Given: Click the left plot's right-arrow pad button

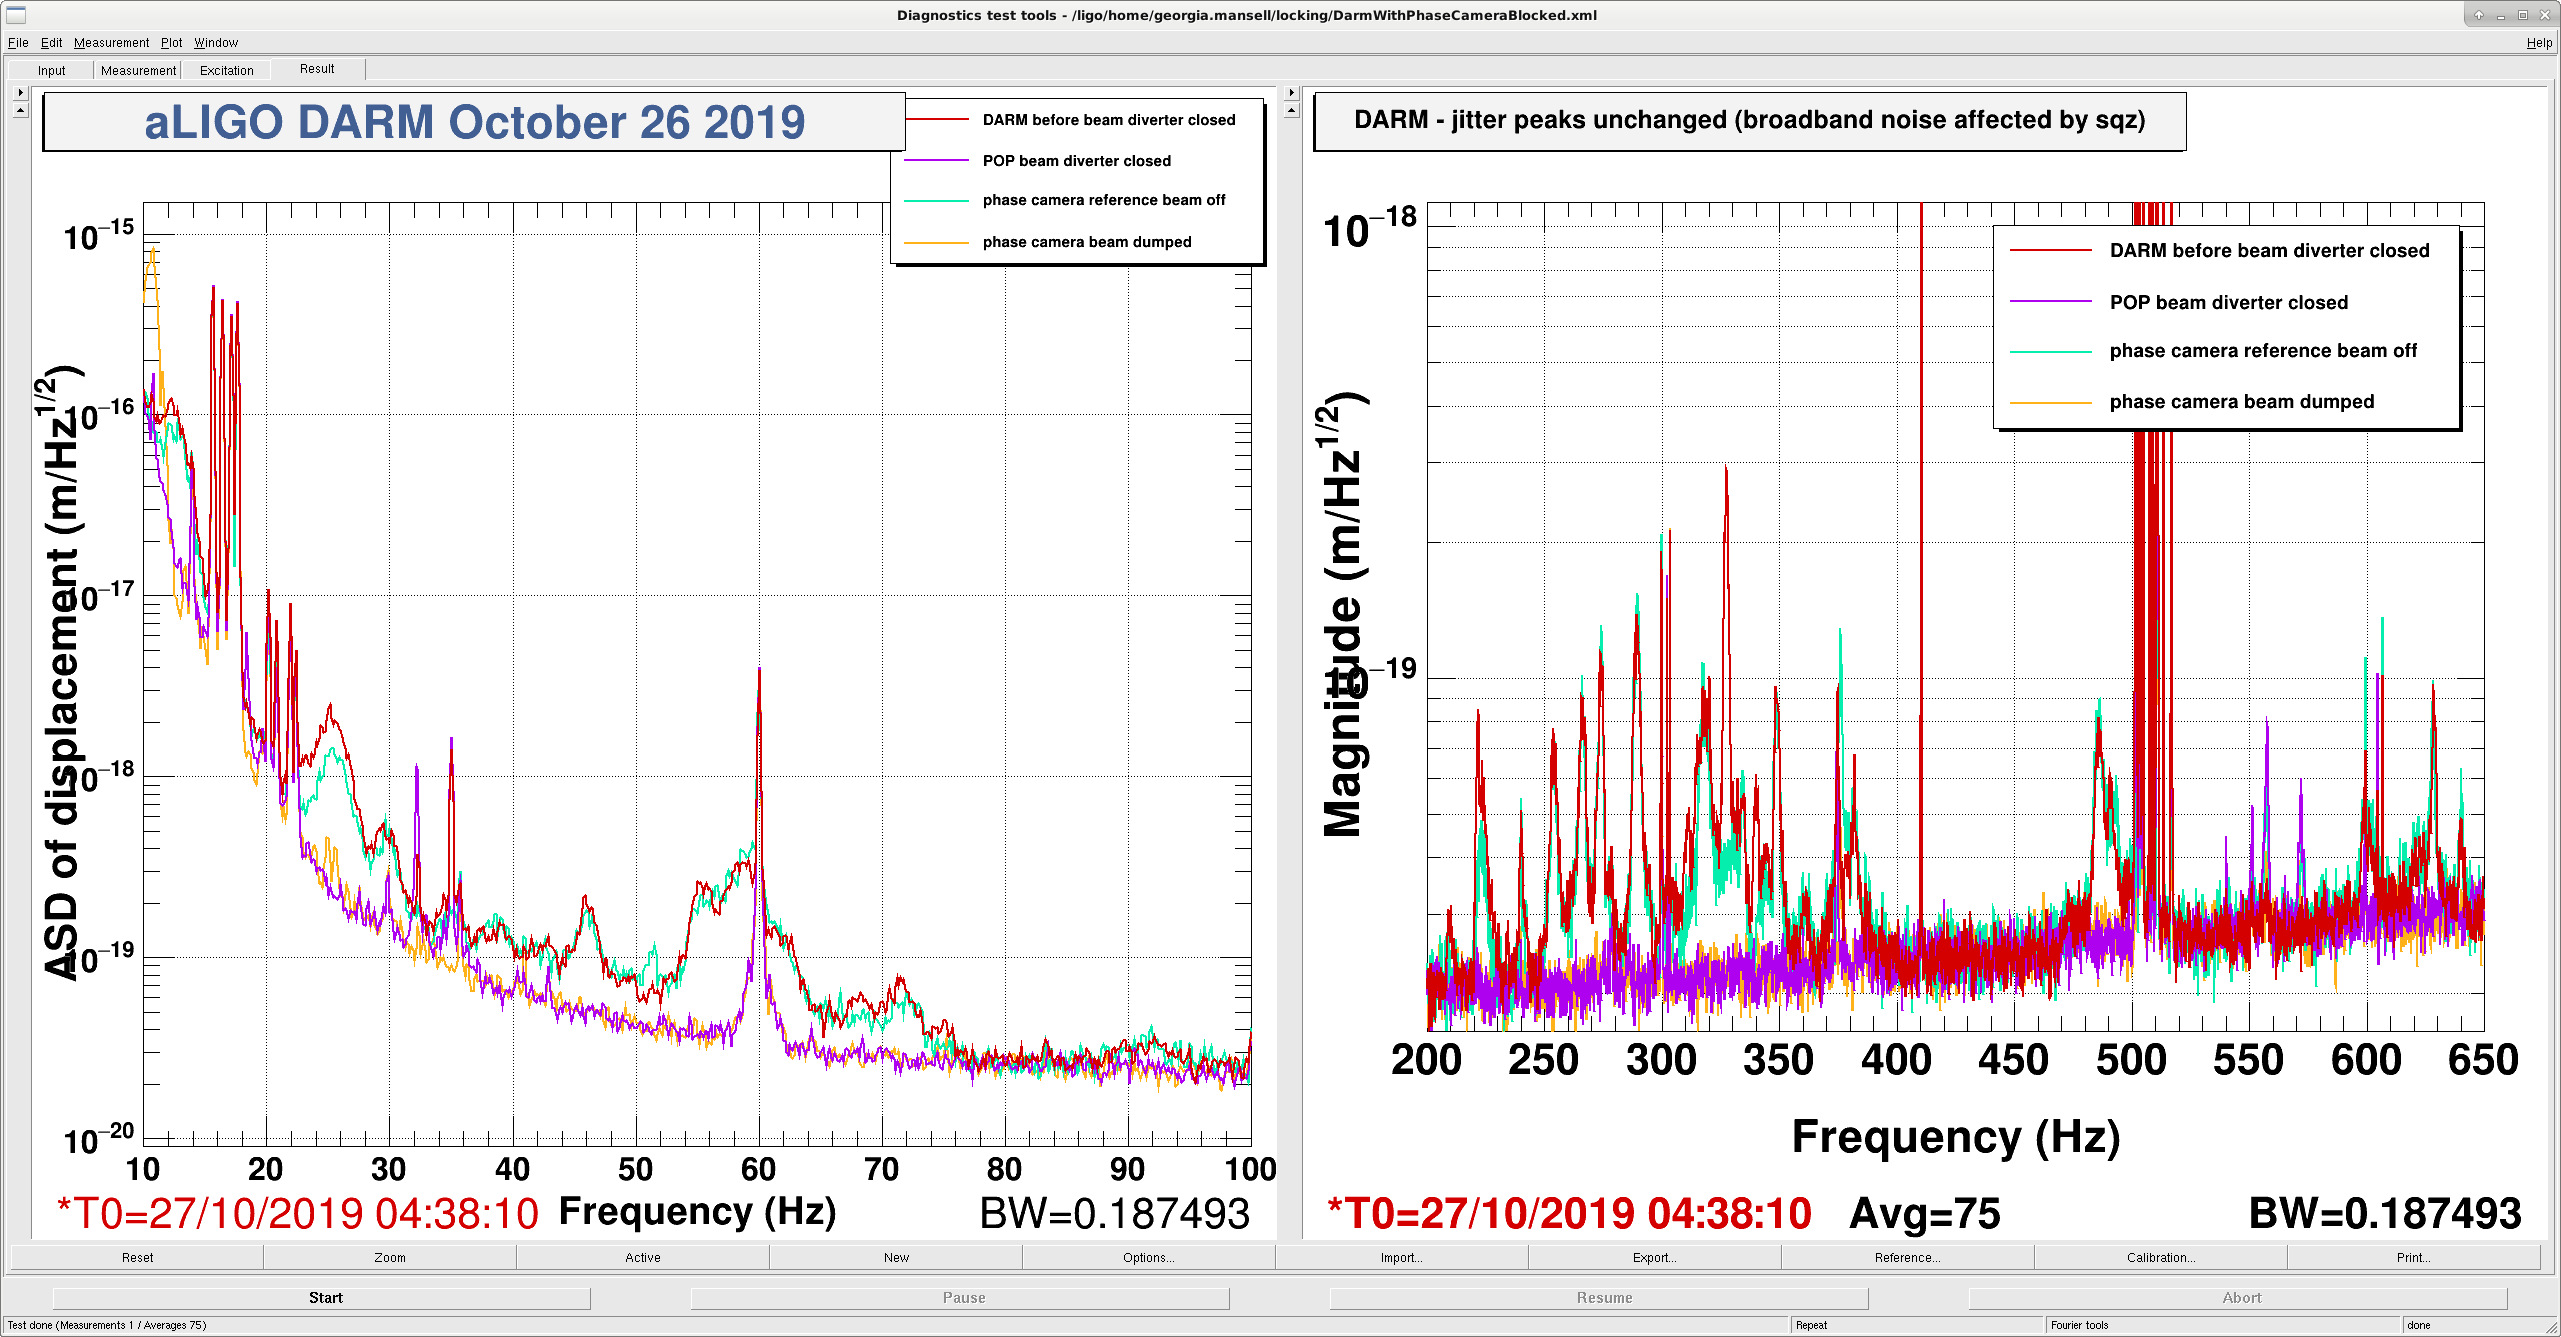Looking at the screenshot, I should coord(20,93).
